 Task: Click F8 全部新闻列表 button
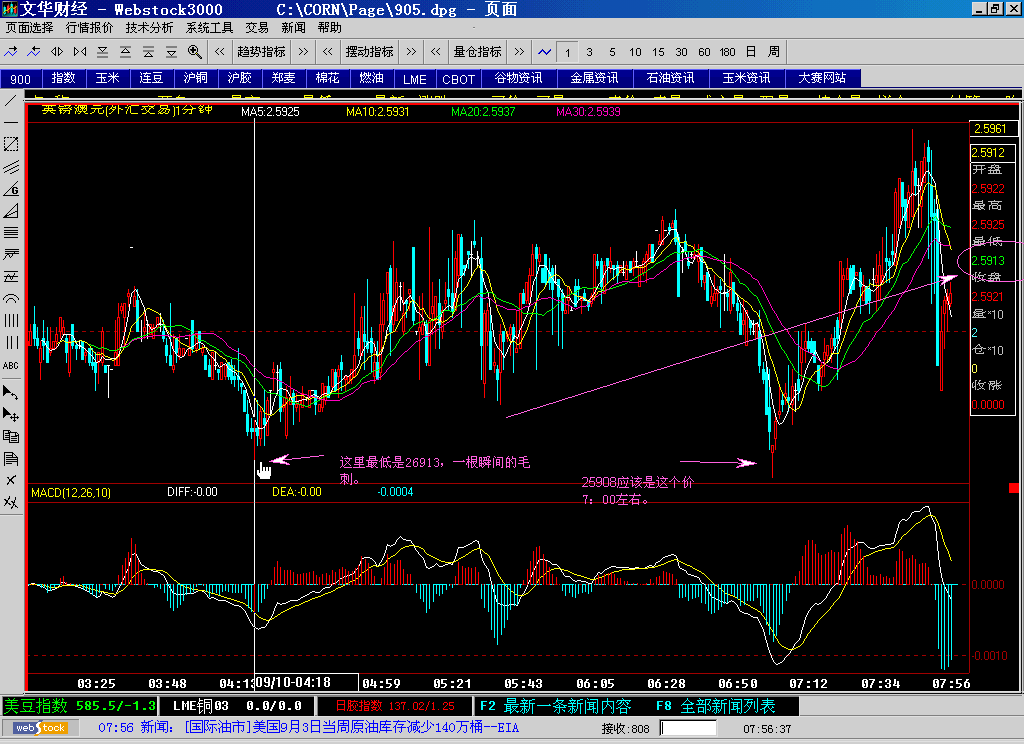716,706
